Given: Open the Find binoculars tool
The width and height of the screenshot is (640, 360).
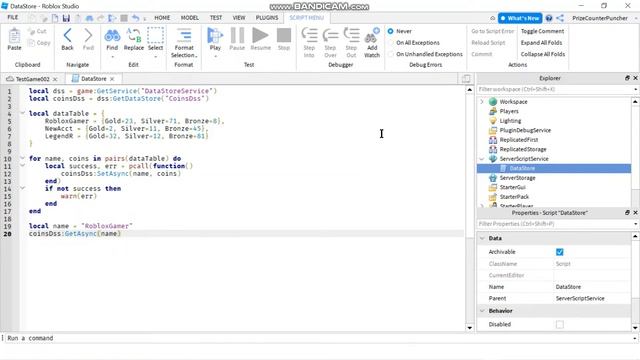Looking at the screenshot, I should tap(112, 36).
